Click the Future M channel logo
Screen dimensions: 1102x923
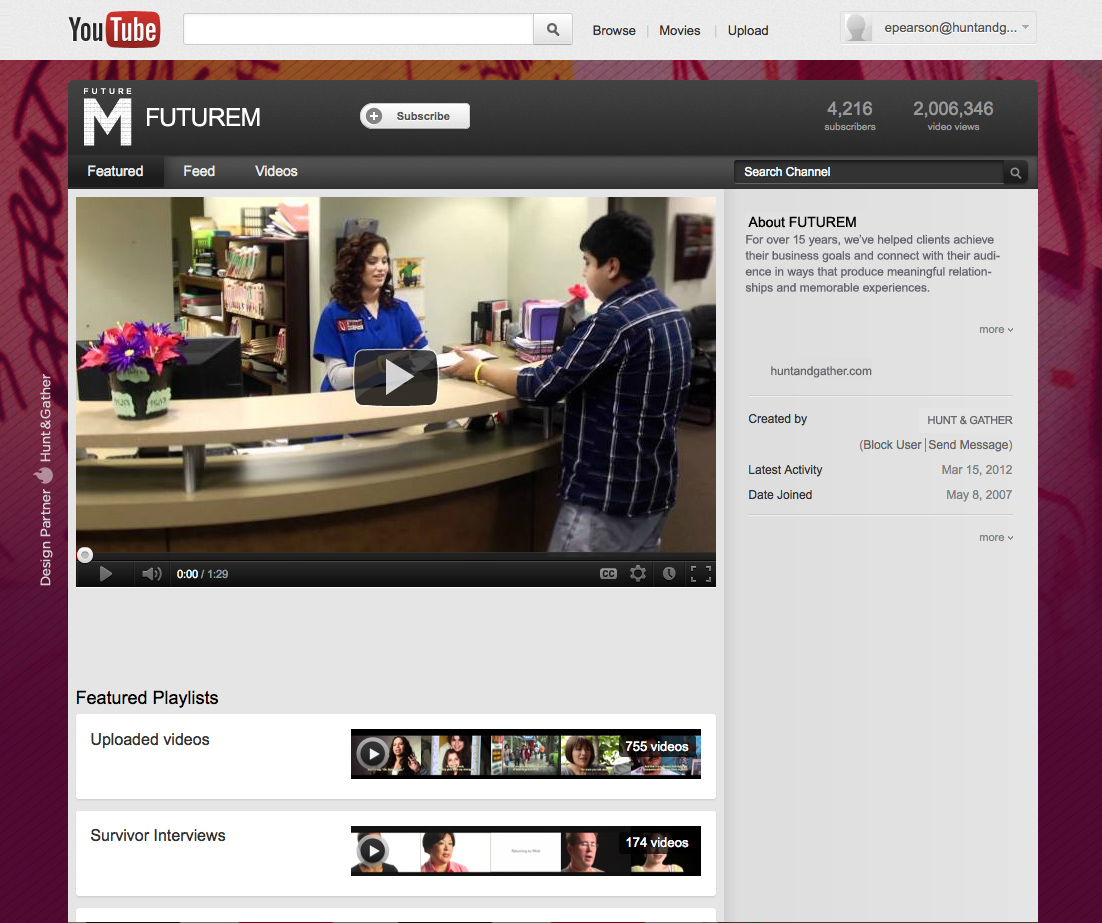[107, 117]
